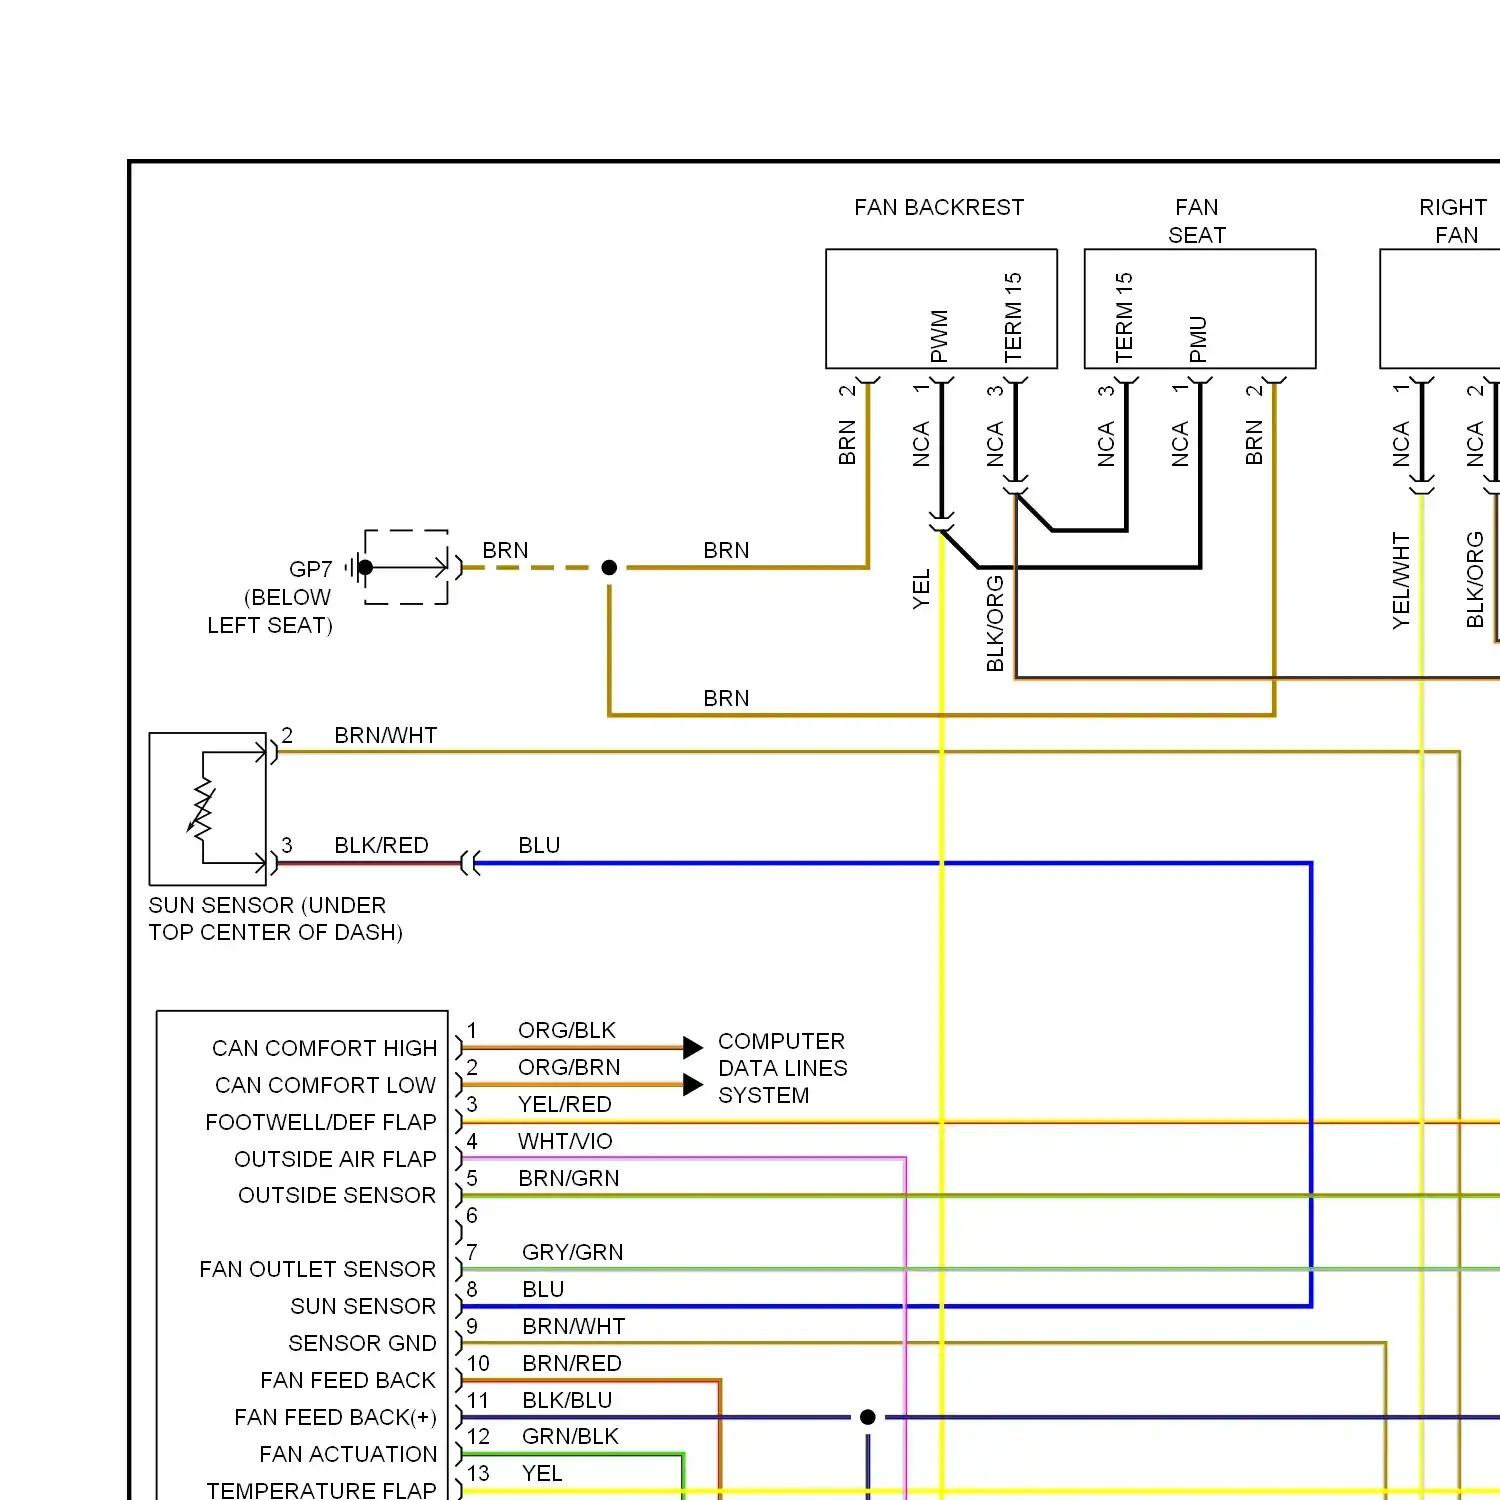
Task: Select the GP7 ground symbol
Action: point(359,568)
